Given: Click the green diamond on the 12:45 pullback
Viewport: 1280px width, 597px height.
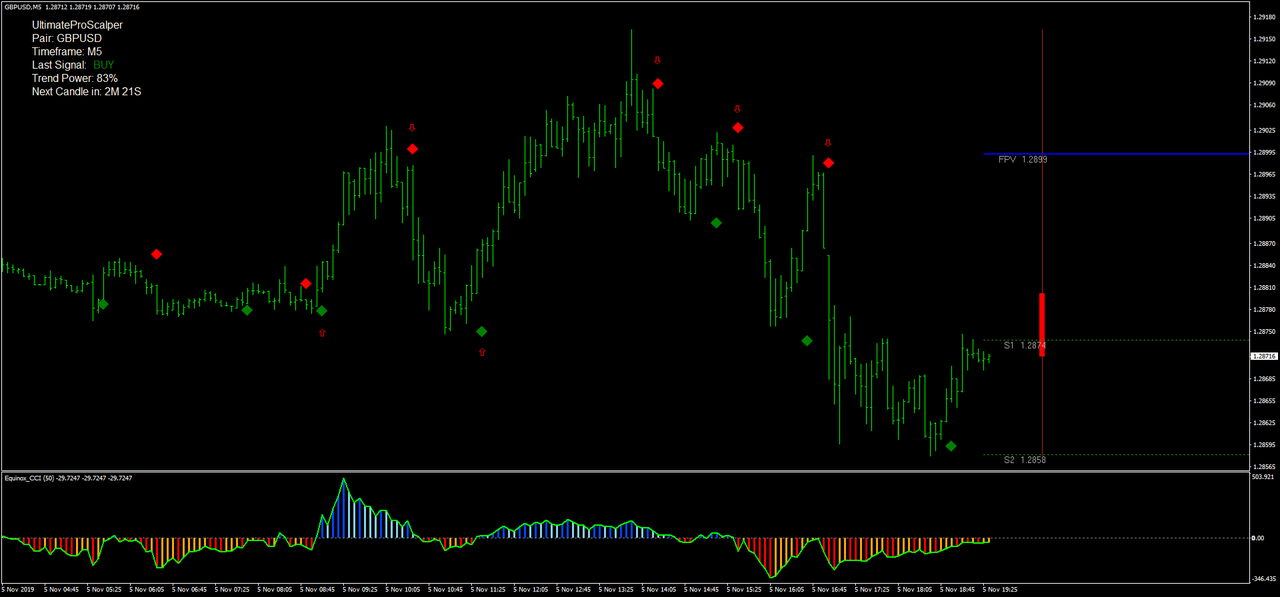Looking at the screenshot, I should pyautogui.click(x=715, y=222).
